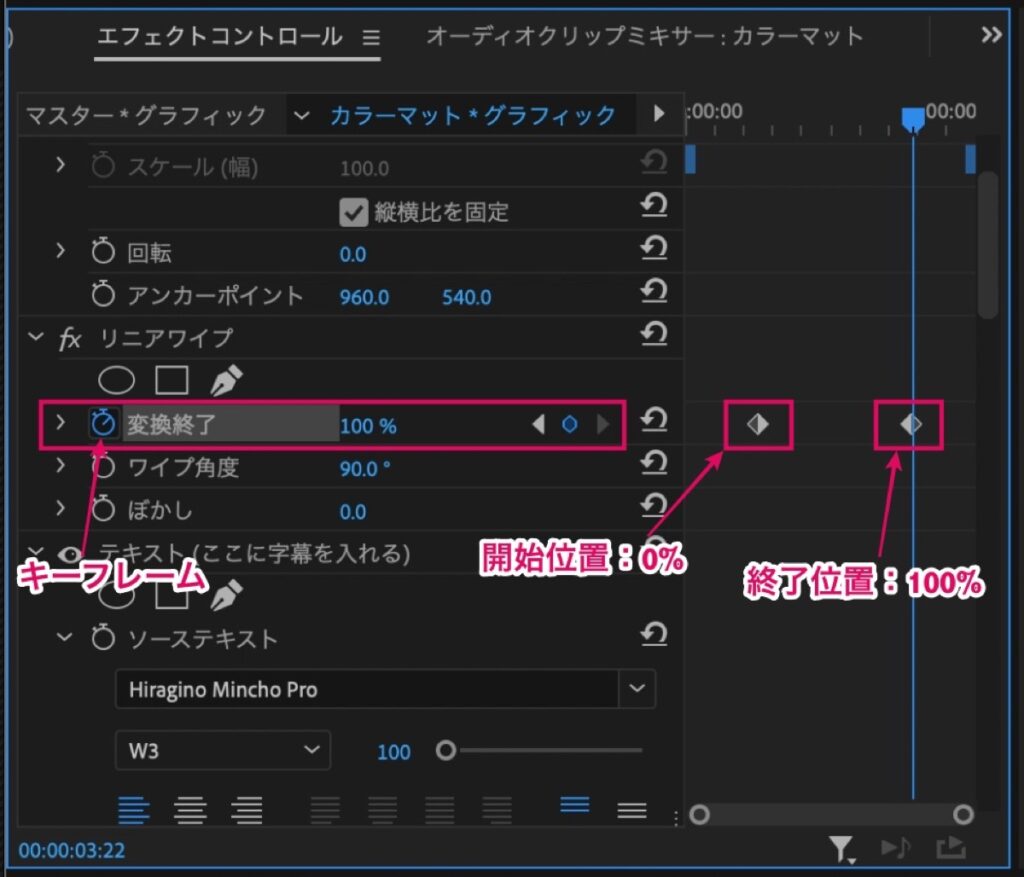Edit the ぼかし value 0.0

(353, 512)
